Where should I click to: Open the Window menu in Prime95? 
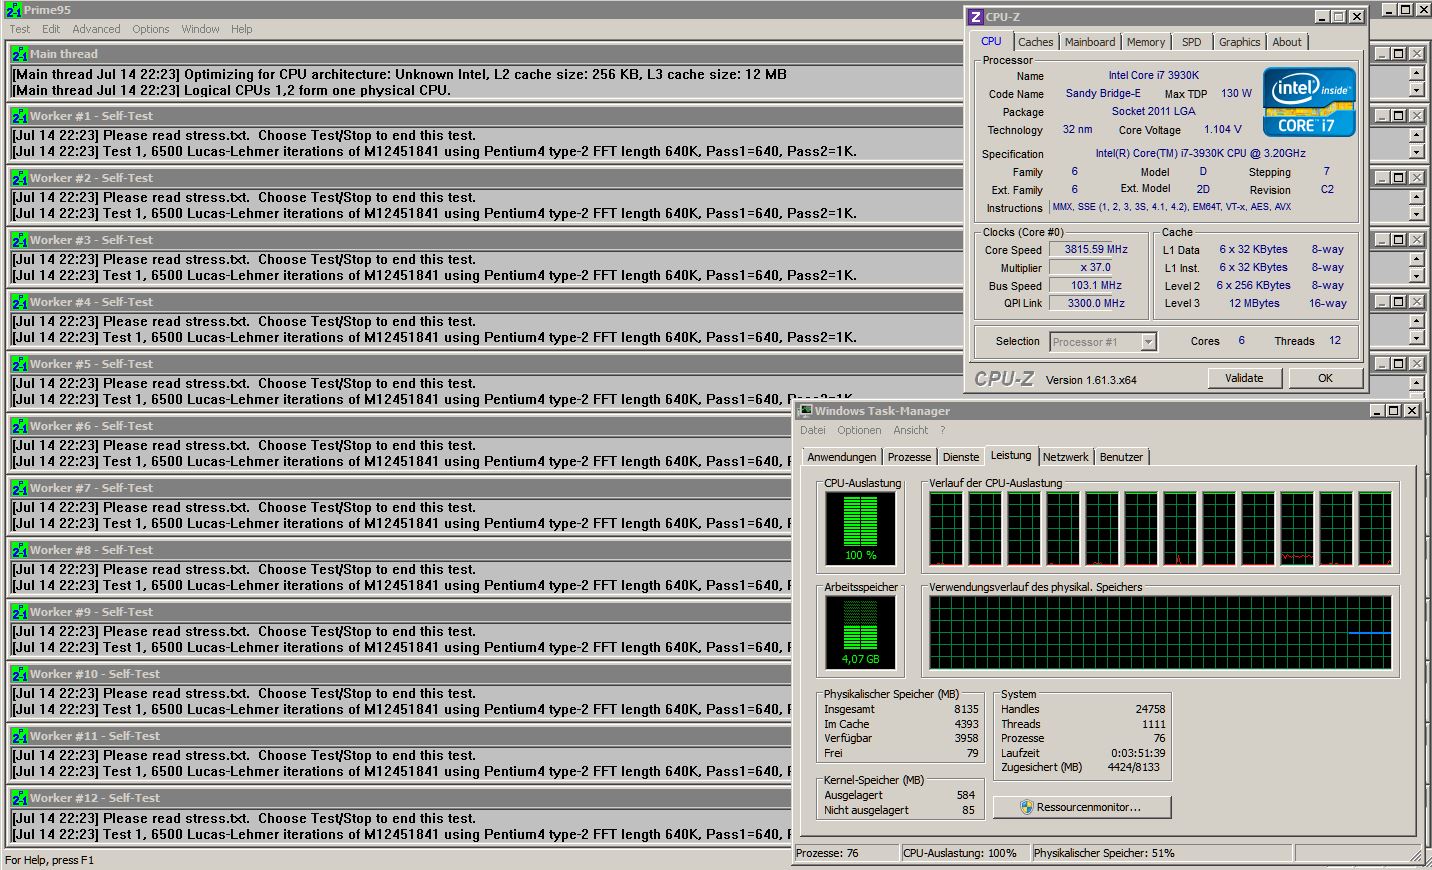coord(200,29)
